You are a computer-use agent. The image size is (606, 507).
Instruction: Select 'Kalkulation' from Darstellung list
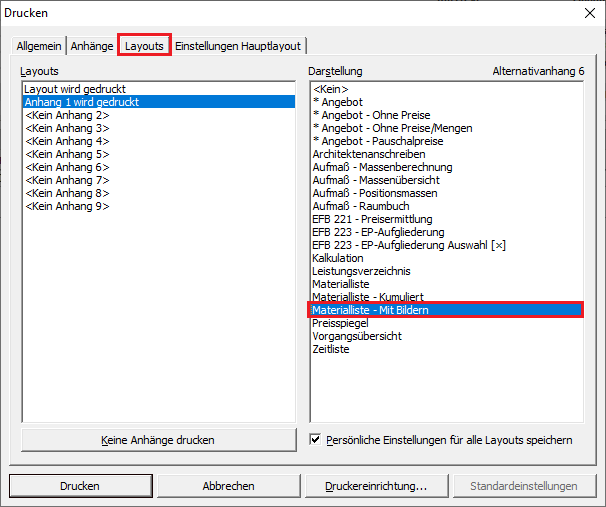coord(339,258)
